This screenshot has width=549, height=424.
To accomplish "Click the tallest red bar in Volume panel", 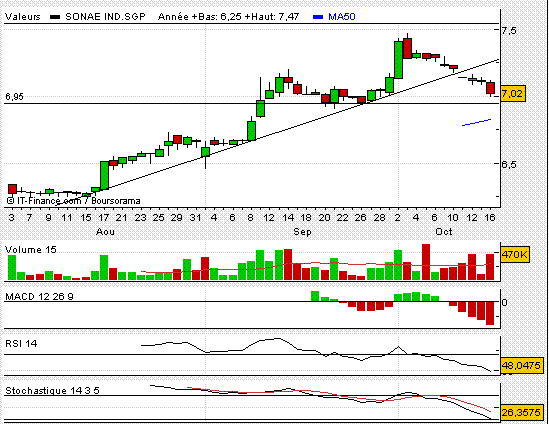I will coord(426,262).
